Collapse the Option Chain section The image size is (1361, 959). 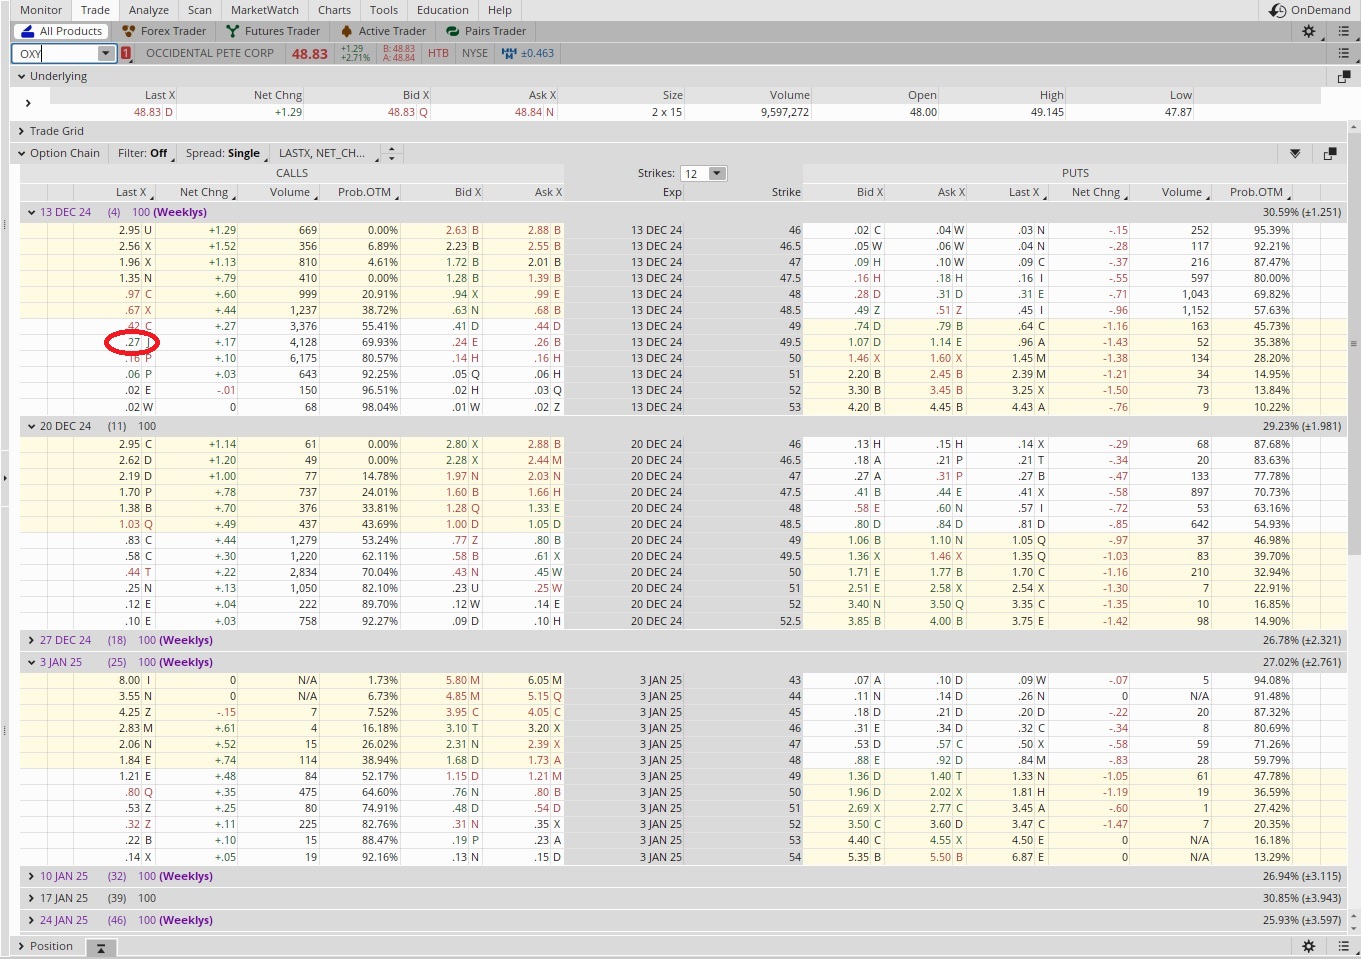[21, 153]
